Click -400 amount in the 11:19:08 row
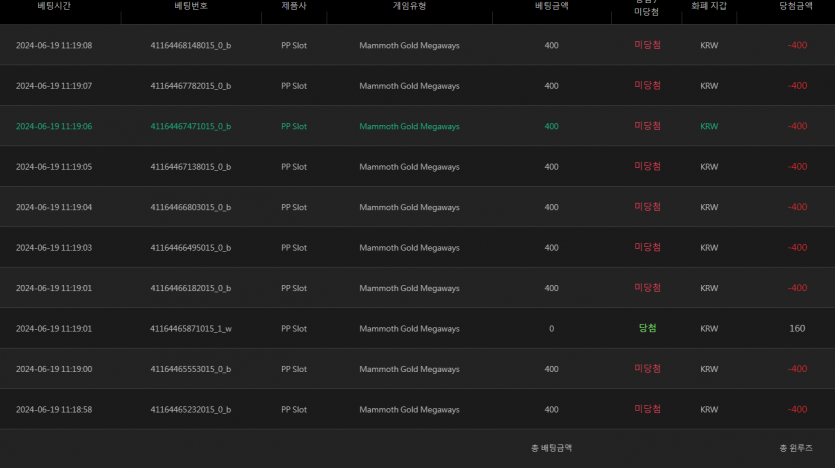The width and height of the screenshot is (835, 468). pos(797,45)
